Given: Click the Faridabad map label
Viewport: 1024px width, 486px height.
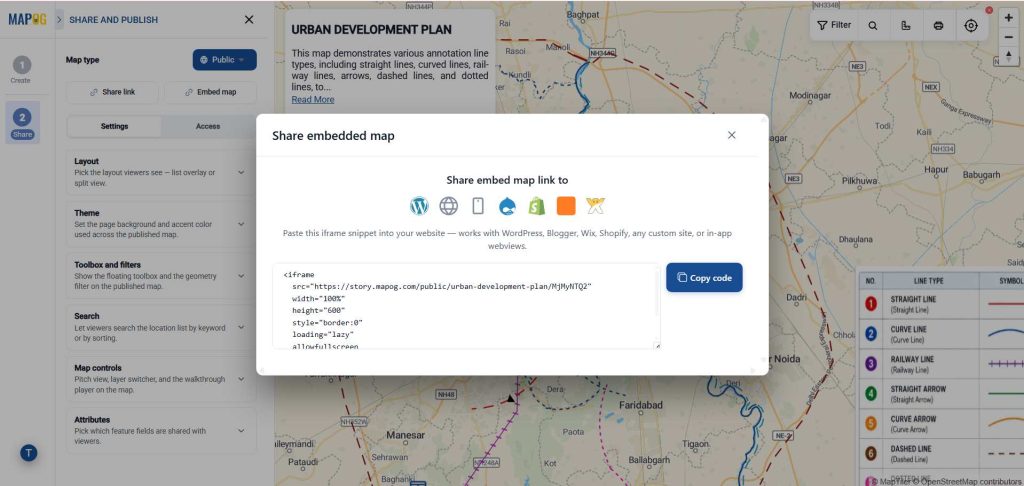Looking at the screenshot, I should point(641,405).
